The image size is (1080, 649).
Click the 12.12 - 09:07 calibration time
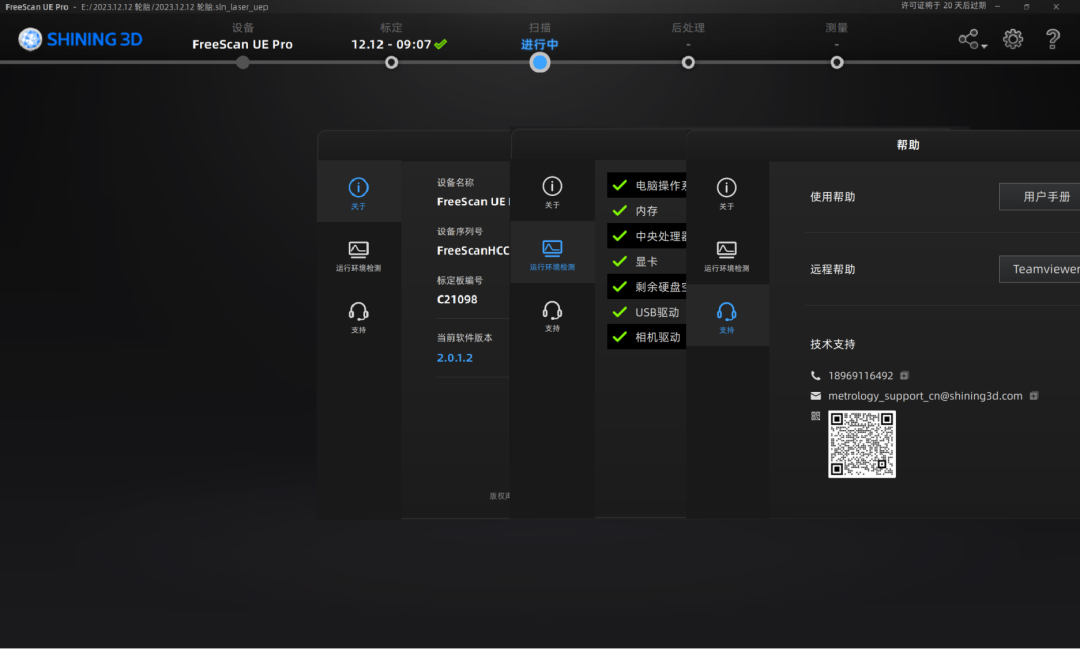(x=391, y=44)
